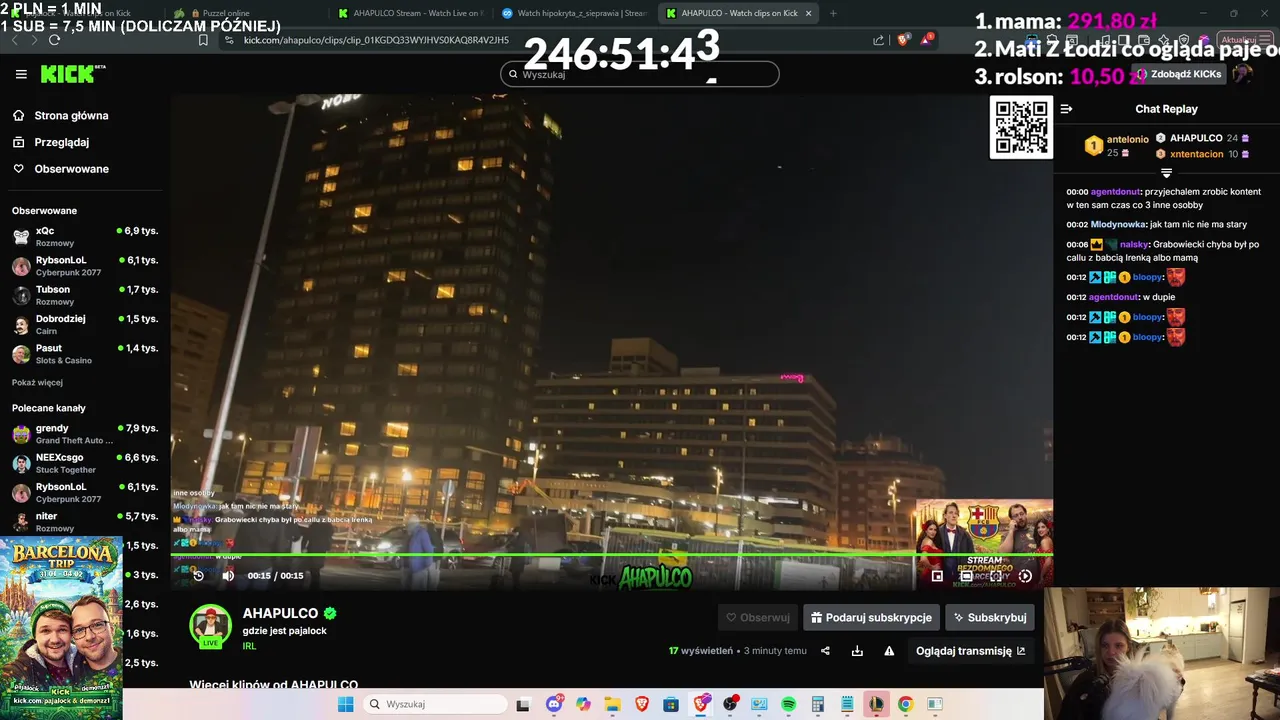The height and width of the screenshot is (720, 1280).
Task: Open NEEXcsgo recommended channel
Action: pyautogui.click(x=85, y=463)
